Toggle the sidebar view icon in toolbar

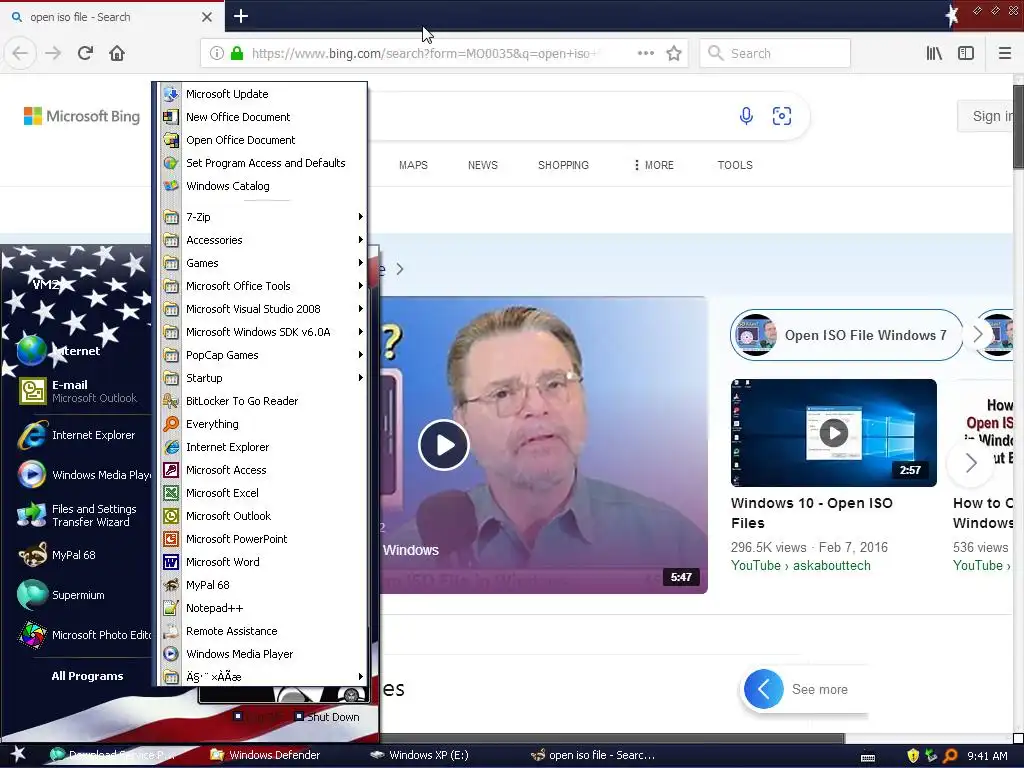pos(966,54)
